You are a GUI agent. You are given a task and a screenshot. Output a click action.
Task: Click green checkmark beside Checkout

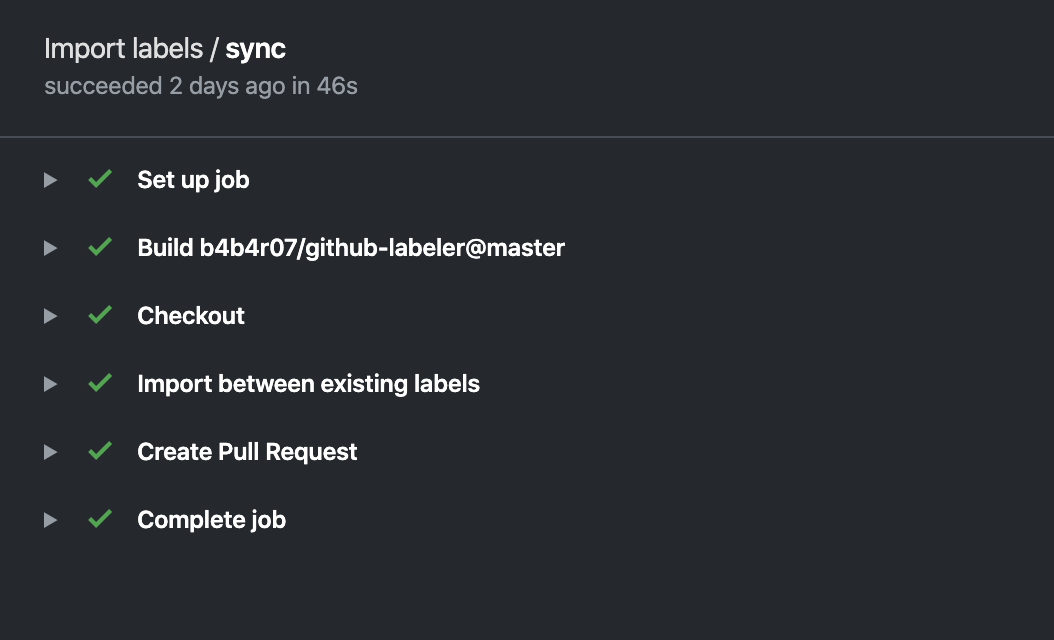pyautogui.click(x=100, y=315)
